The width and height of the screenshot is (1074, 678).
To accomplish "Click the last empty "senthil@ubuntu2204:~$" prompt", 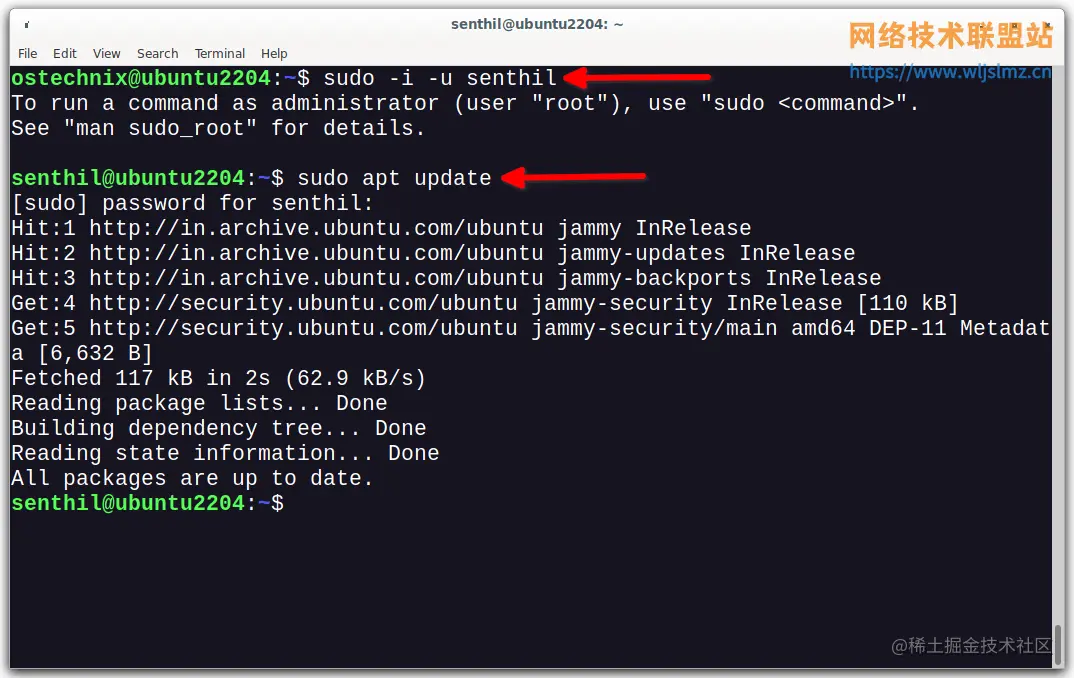I will pyautogui.click(x=147, y=503).
